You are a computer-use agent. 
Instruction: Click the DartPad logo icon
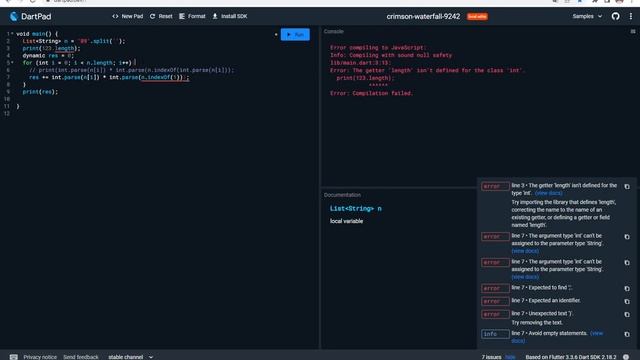click(x=14, y=16)
